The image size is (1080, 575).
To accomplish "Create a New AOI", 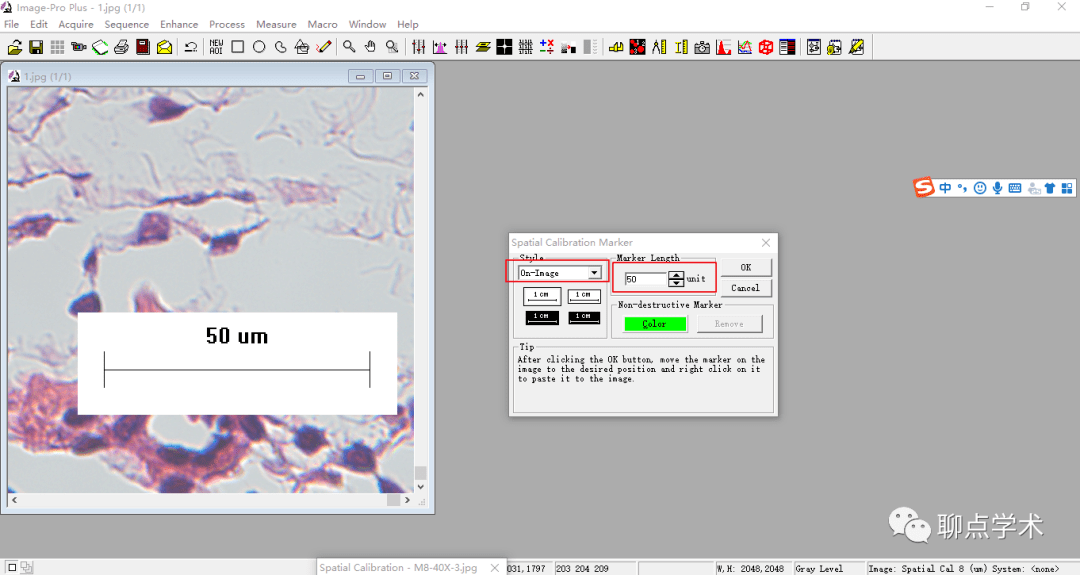I will click(216, 47).
